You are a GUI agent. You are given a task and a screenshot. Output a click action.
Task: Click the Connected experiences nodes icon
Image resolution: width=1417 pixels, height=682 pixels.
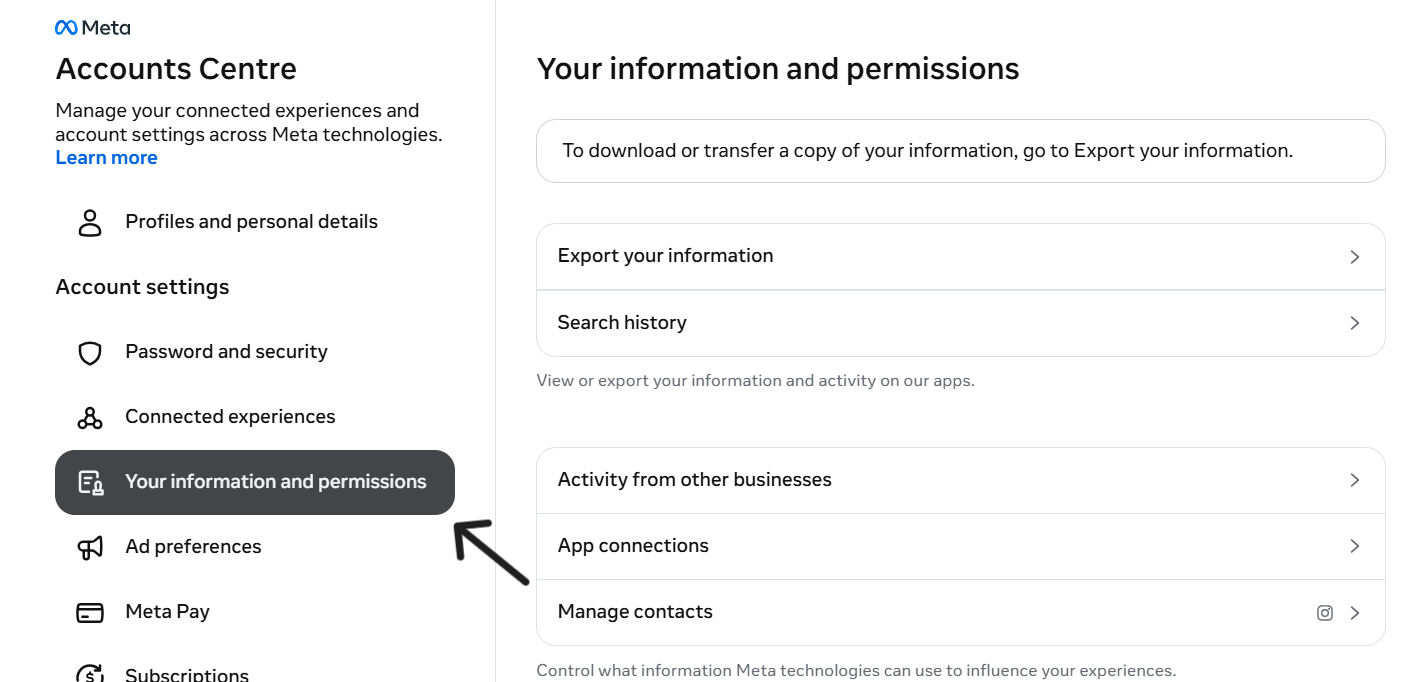(90, 417)
